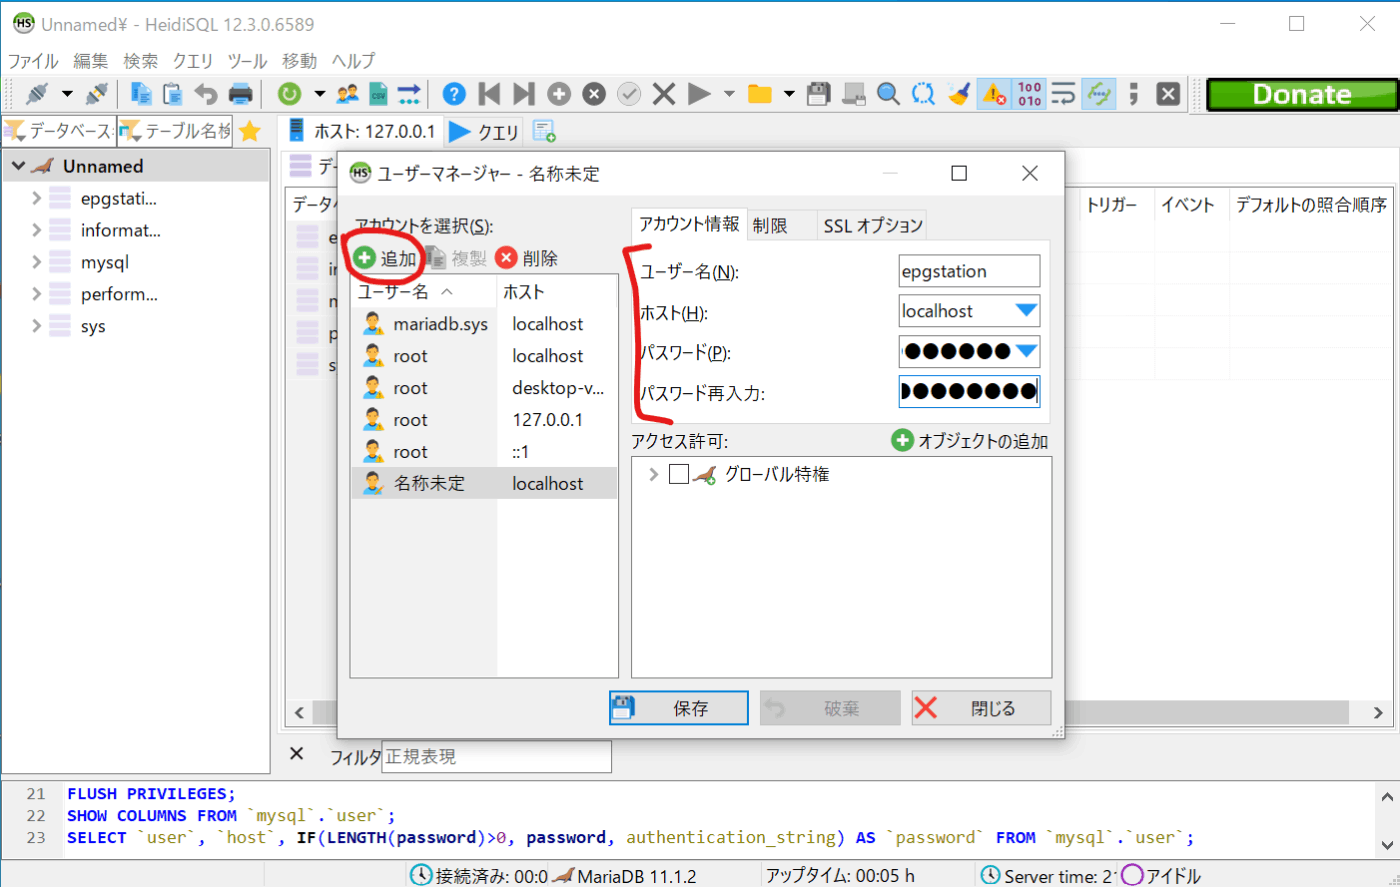Click the disconnect plug icon in toolbar

tap(97, 94)
